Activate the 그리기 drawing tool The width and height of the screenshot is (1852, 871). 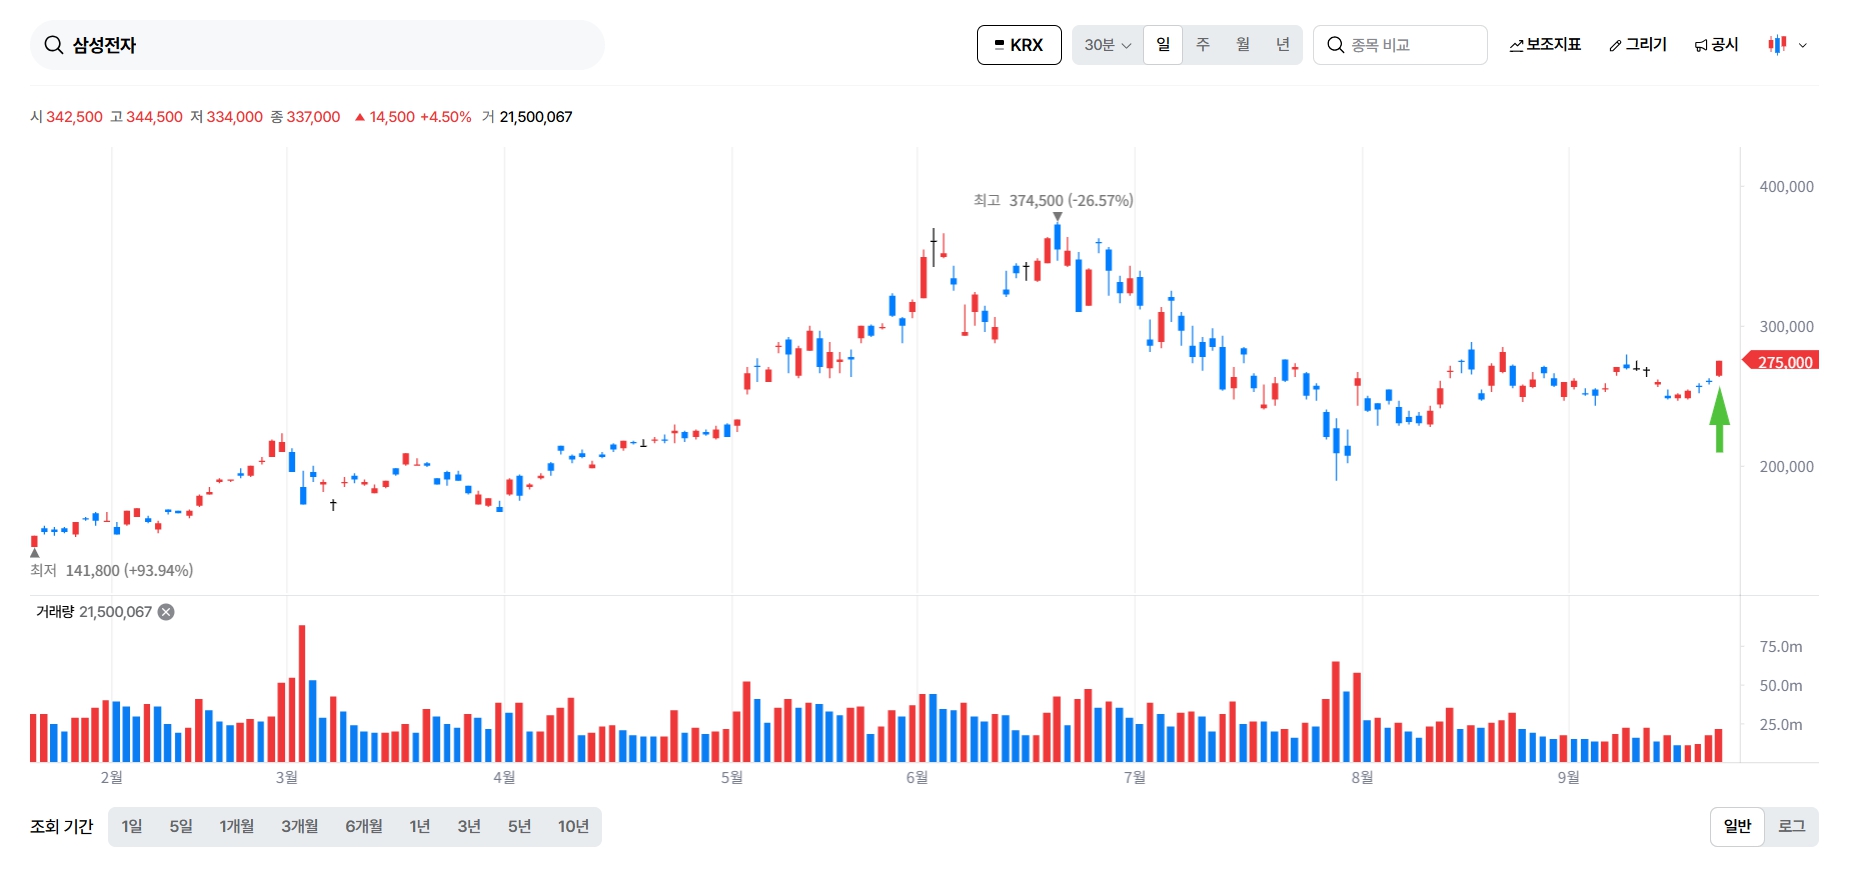[1638, 45]
